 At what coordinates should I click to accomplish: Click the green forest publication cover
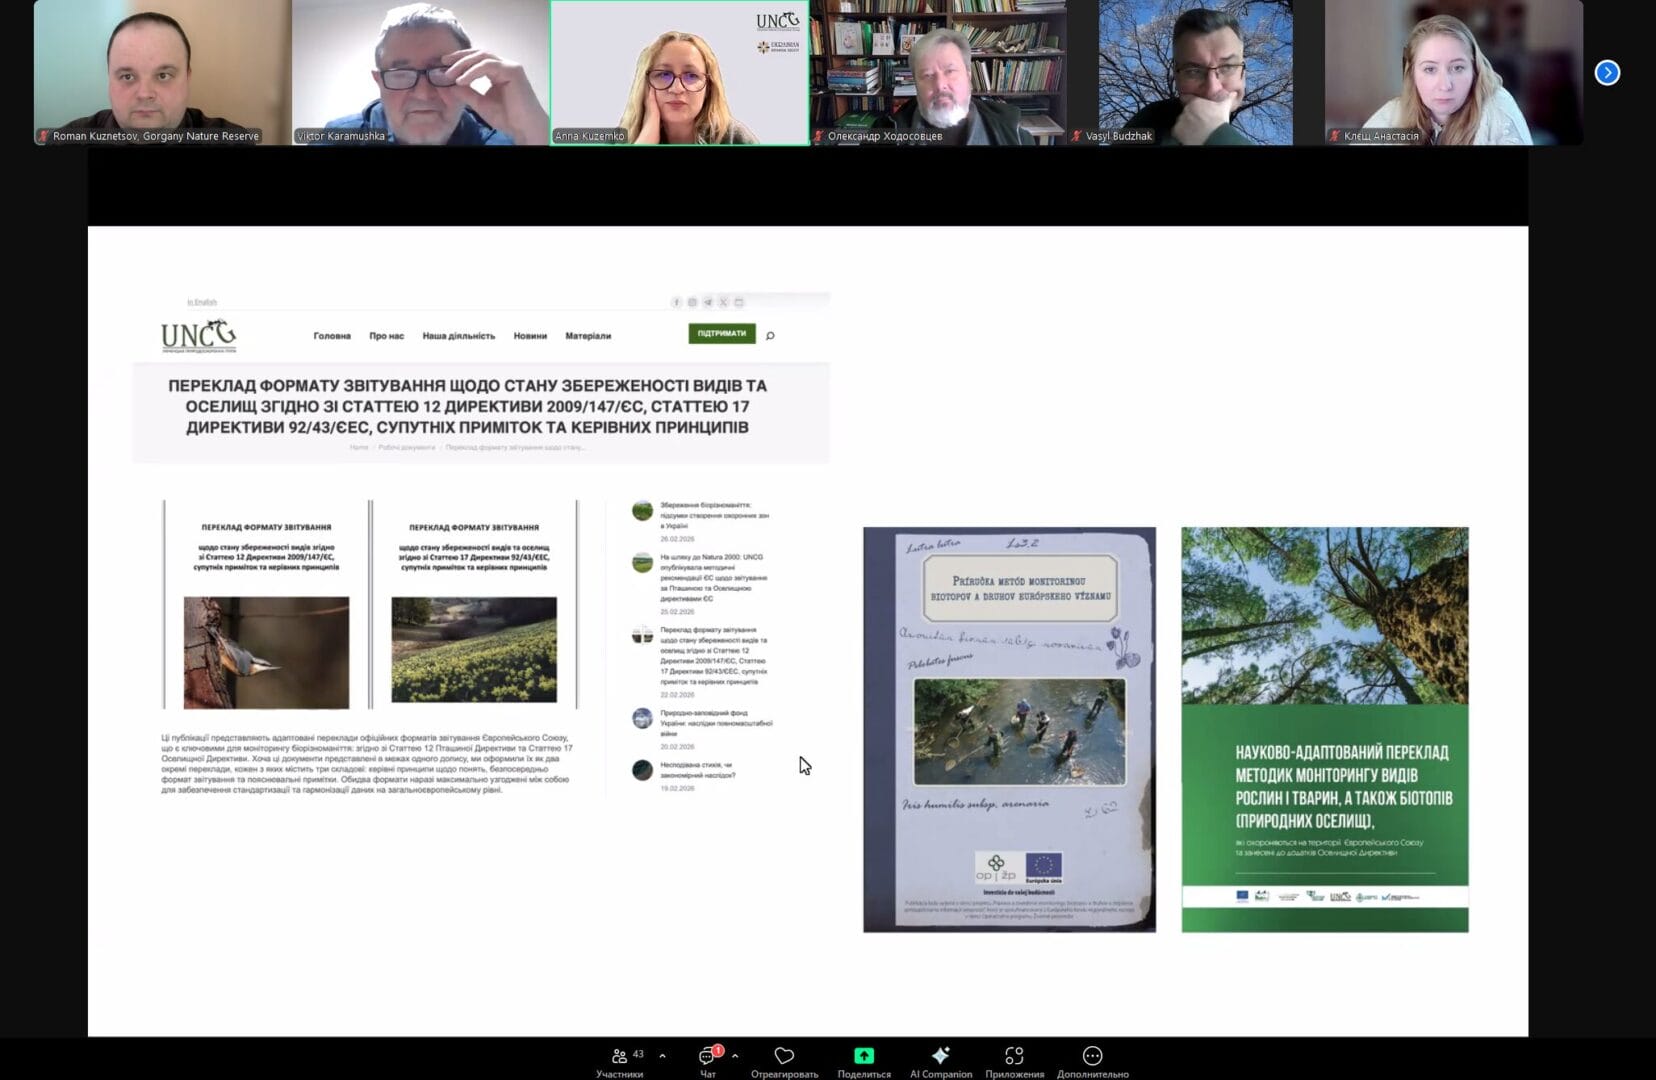[1324, 729]
